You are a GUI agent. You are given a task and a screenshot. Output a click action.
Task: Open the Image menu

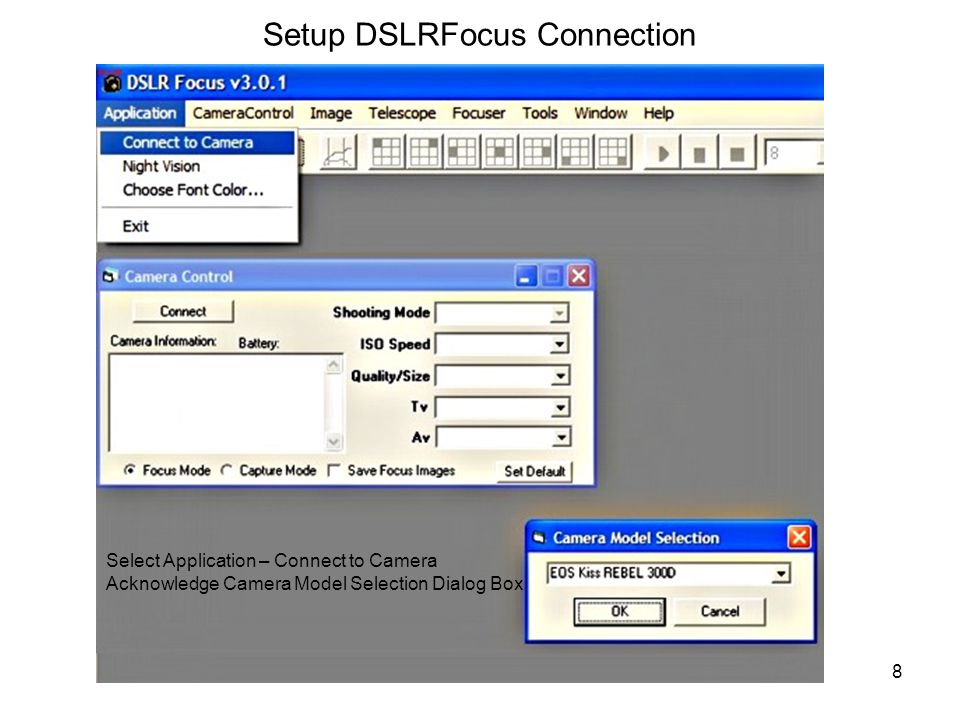pyautogui.click(x=331, y=113)
